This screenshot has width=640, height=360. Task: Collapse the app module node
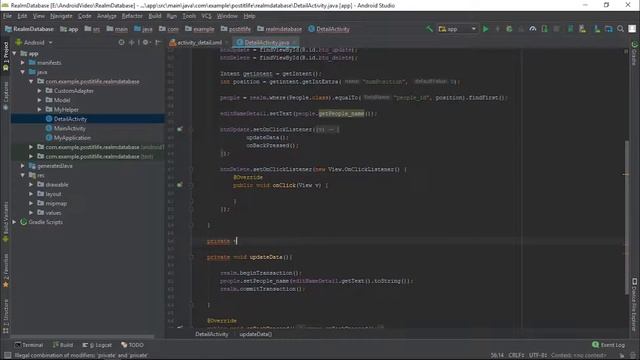(x=14, y=53)
